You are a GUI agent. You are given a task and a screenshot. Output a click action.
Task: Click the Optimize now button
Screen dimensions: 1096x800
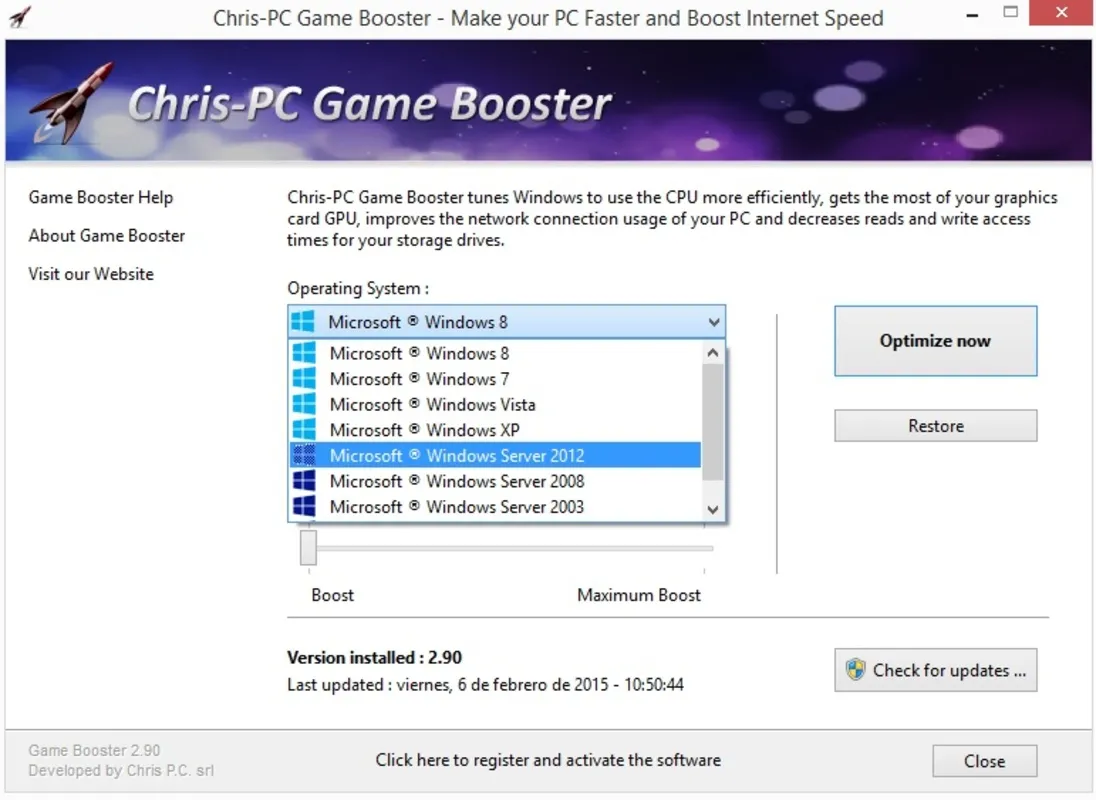(935, 341)
